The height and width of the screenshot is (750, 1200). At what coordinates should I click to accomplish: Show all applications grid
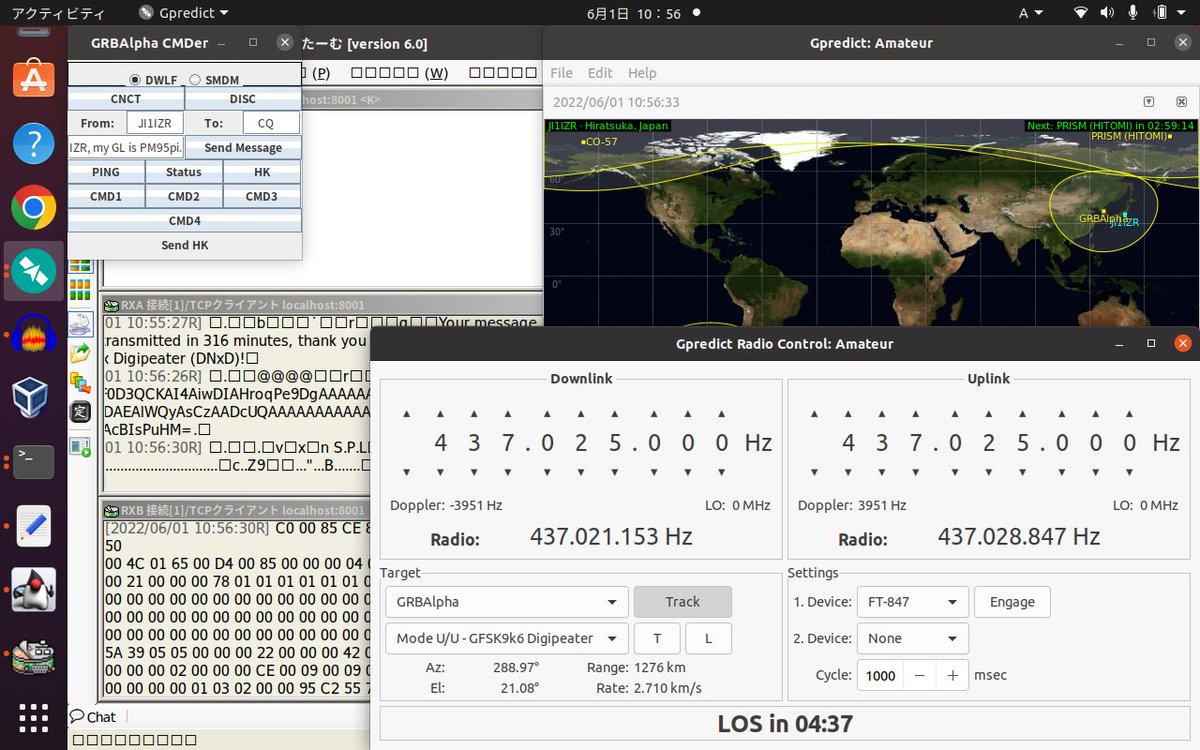[33, 718]
